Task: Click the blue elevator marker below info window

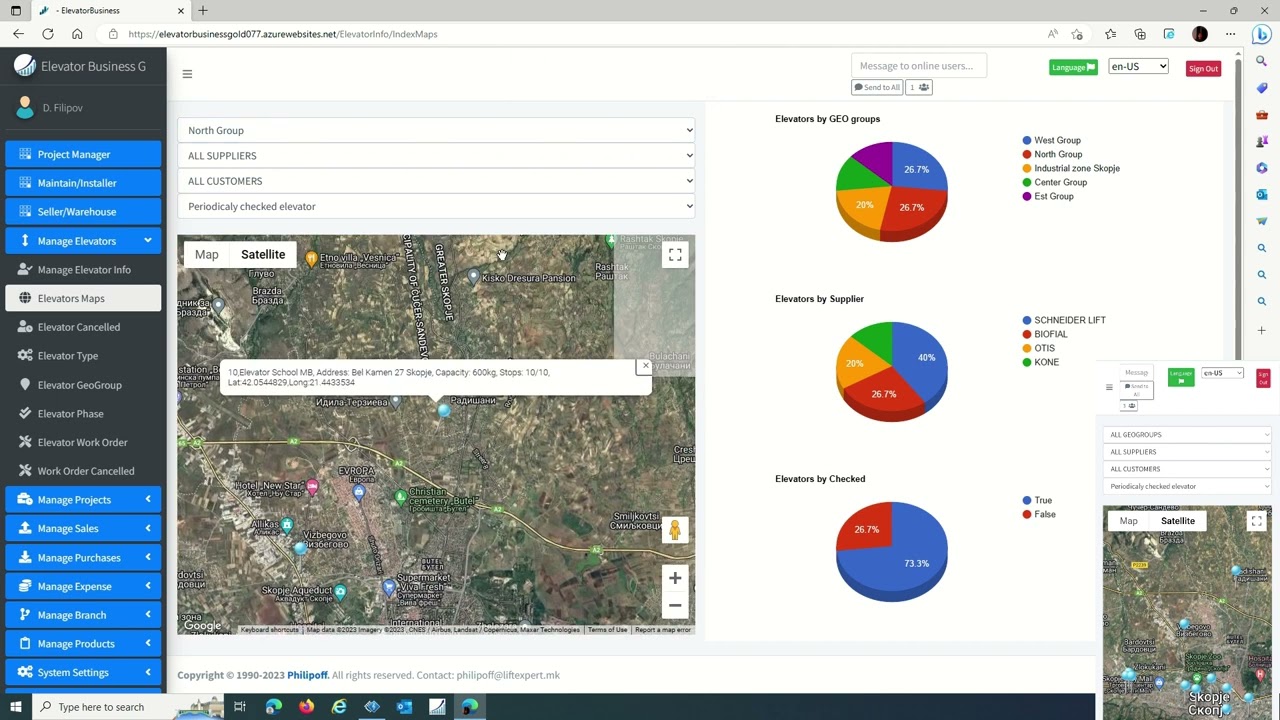Action: click(443, 410)
